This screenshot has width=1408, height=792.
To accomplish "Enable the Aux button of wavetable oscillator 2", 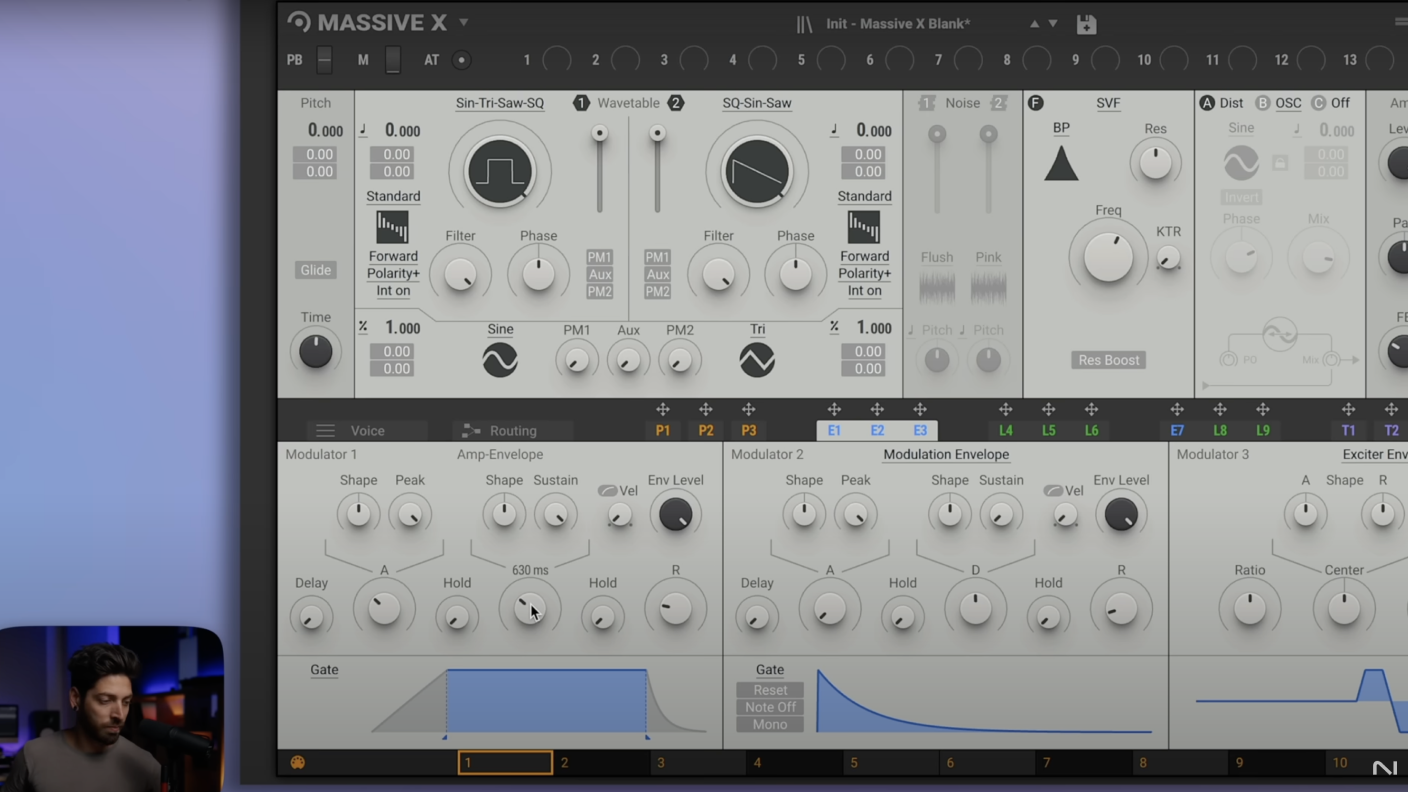I will (x=657, y=274).
